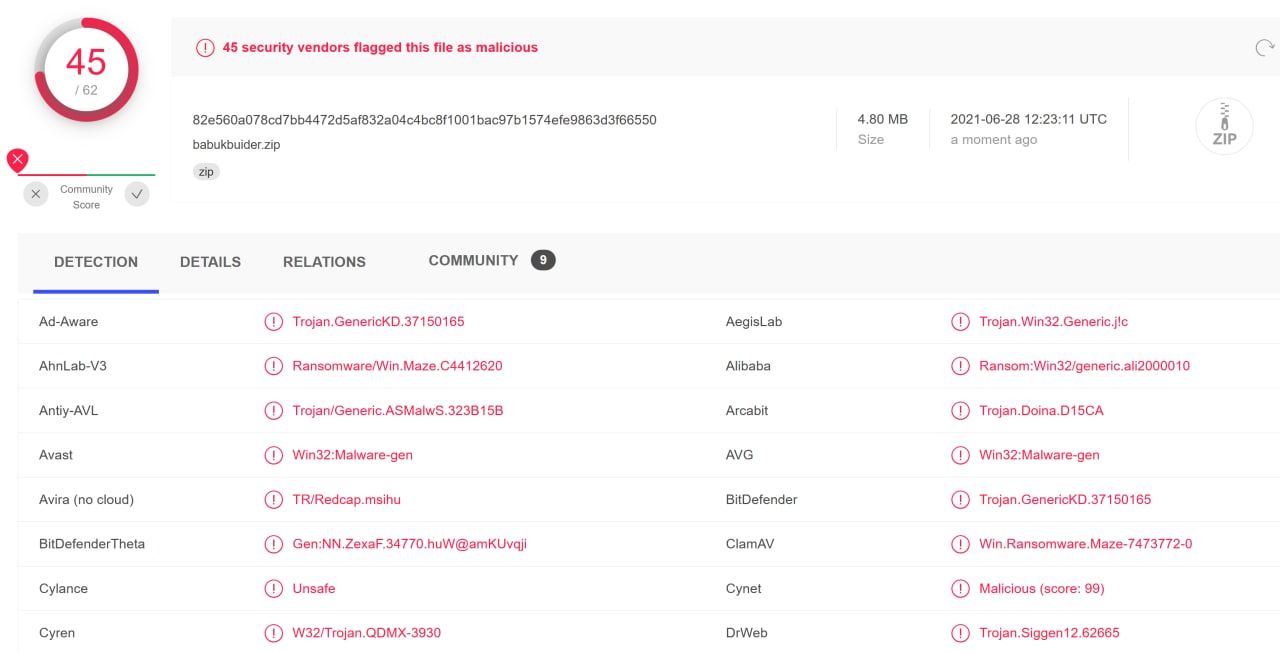1280x653 pixels.
Task: Click Avast's Win32:Malware-gen result
Action: 352,455
